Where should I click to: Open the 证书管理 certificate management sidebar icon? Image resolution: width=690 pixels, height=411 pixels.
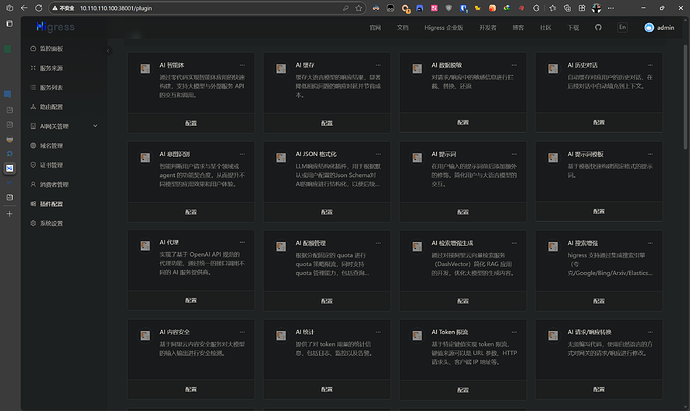(x=33, y=165)
